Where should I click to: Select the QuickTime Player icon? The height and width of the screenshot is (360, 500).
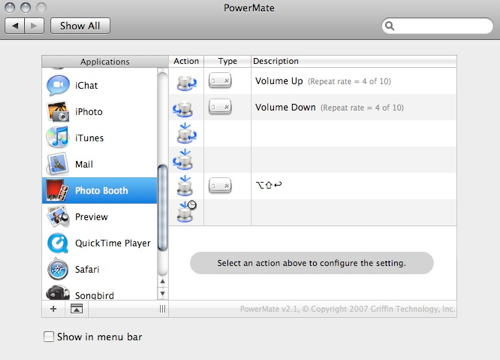pos(58,243)
